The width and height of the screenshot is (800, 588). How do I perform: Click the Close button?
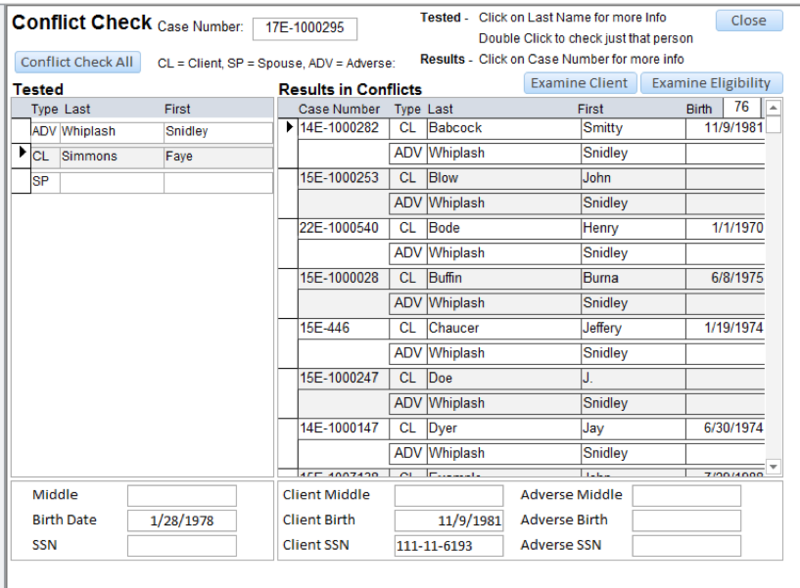pos(748,20)
